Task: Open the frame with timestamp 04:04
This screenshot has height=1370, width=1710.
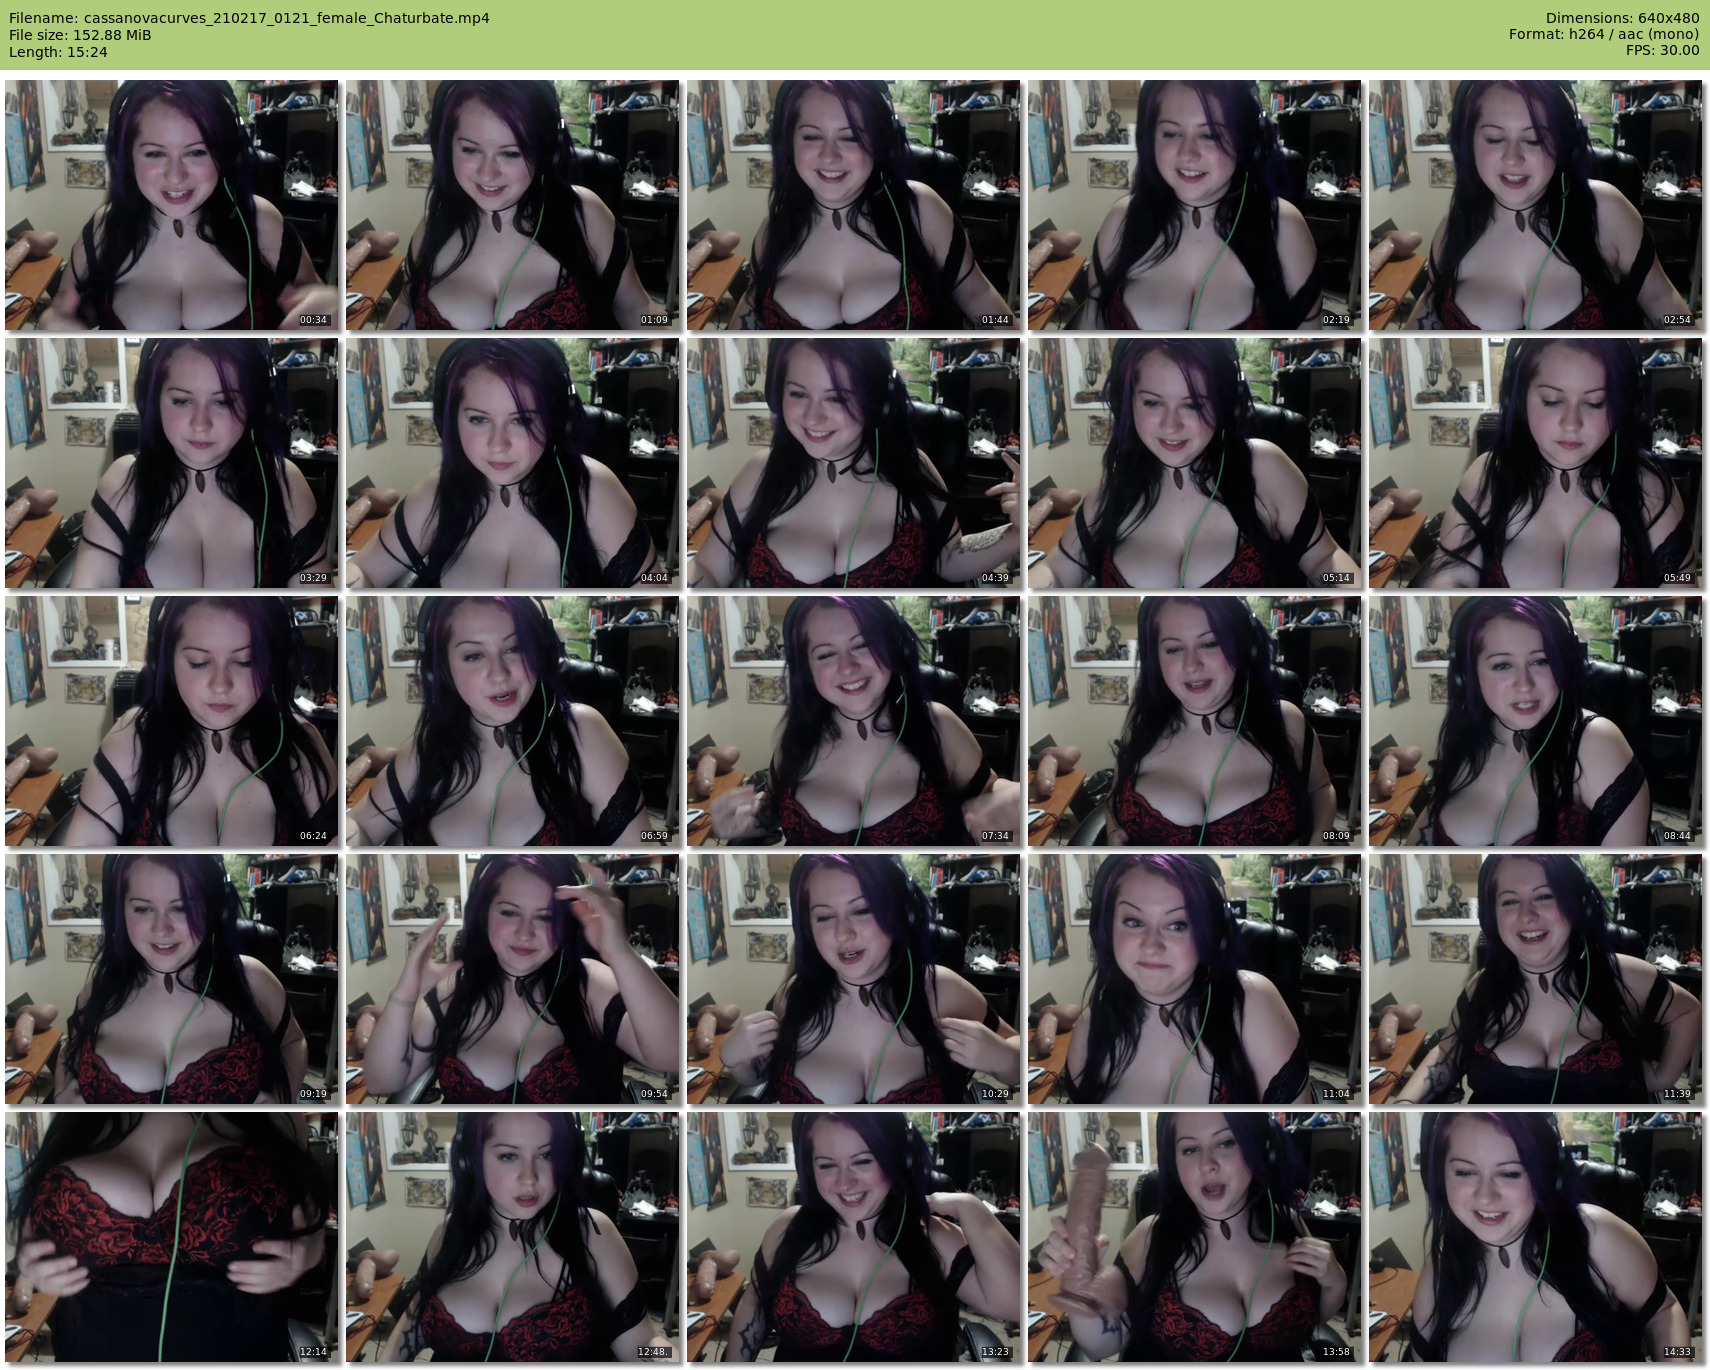Action: tap(512, 463)
